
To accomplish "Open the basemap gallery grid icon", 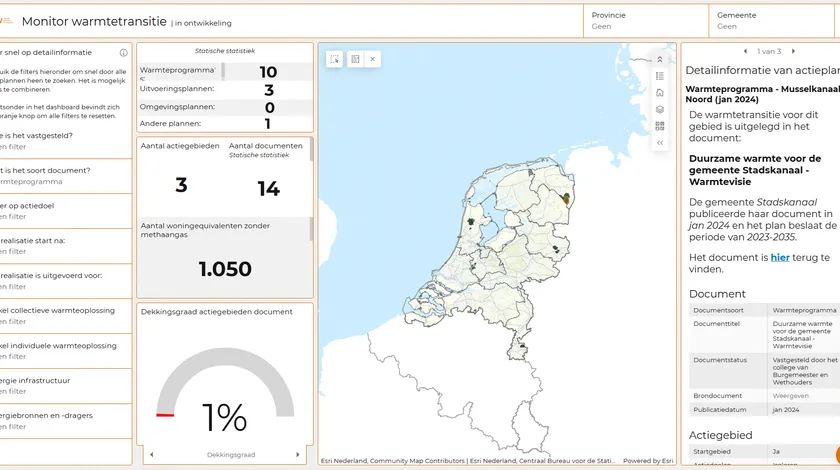I will 660,126.
